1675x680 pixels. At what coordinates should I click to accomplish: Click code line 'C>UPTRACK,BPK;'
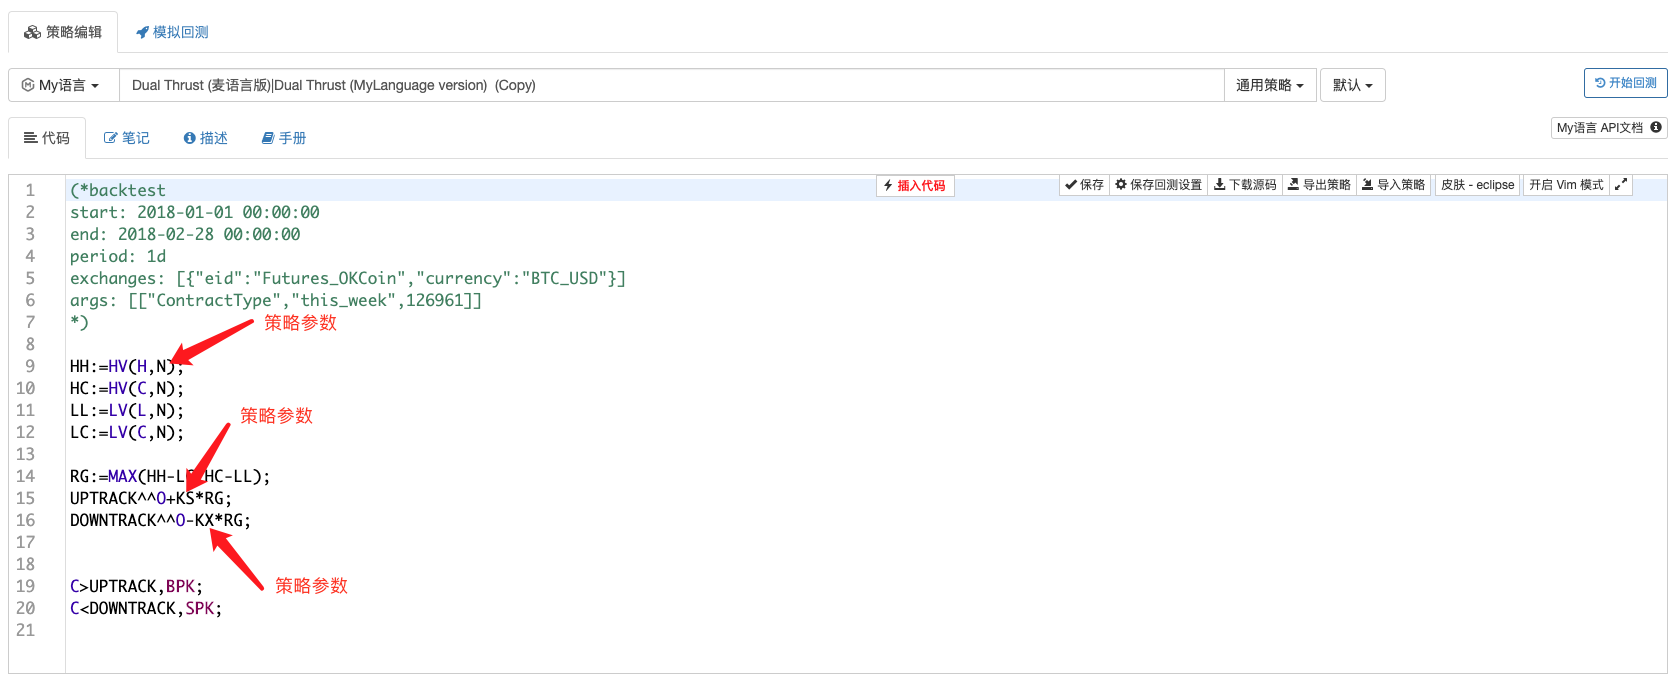coord(136,586)
